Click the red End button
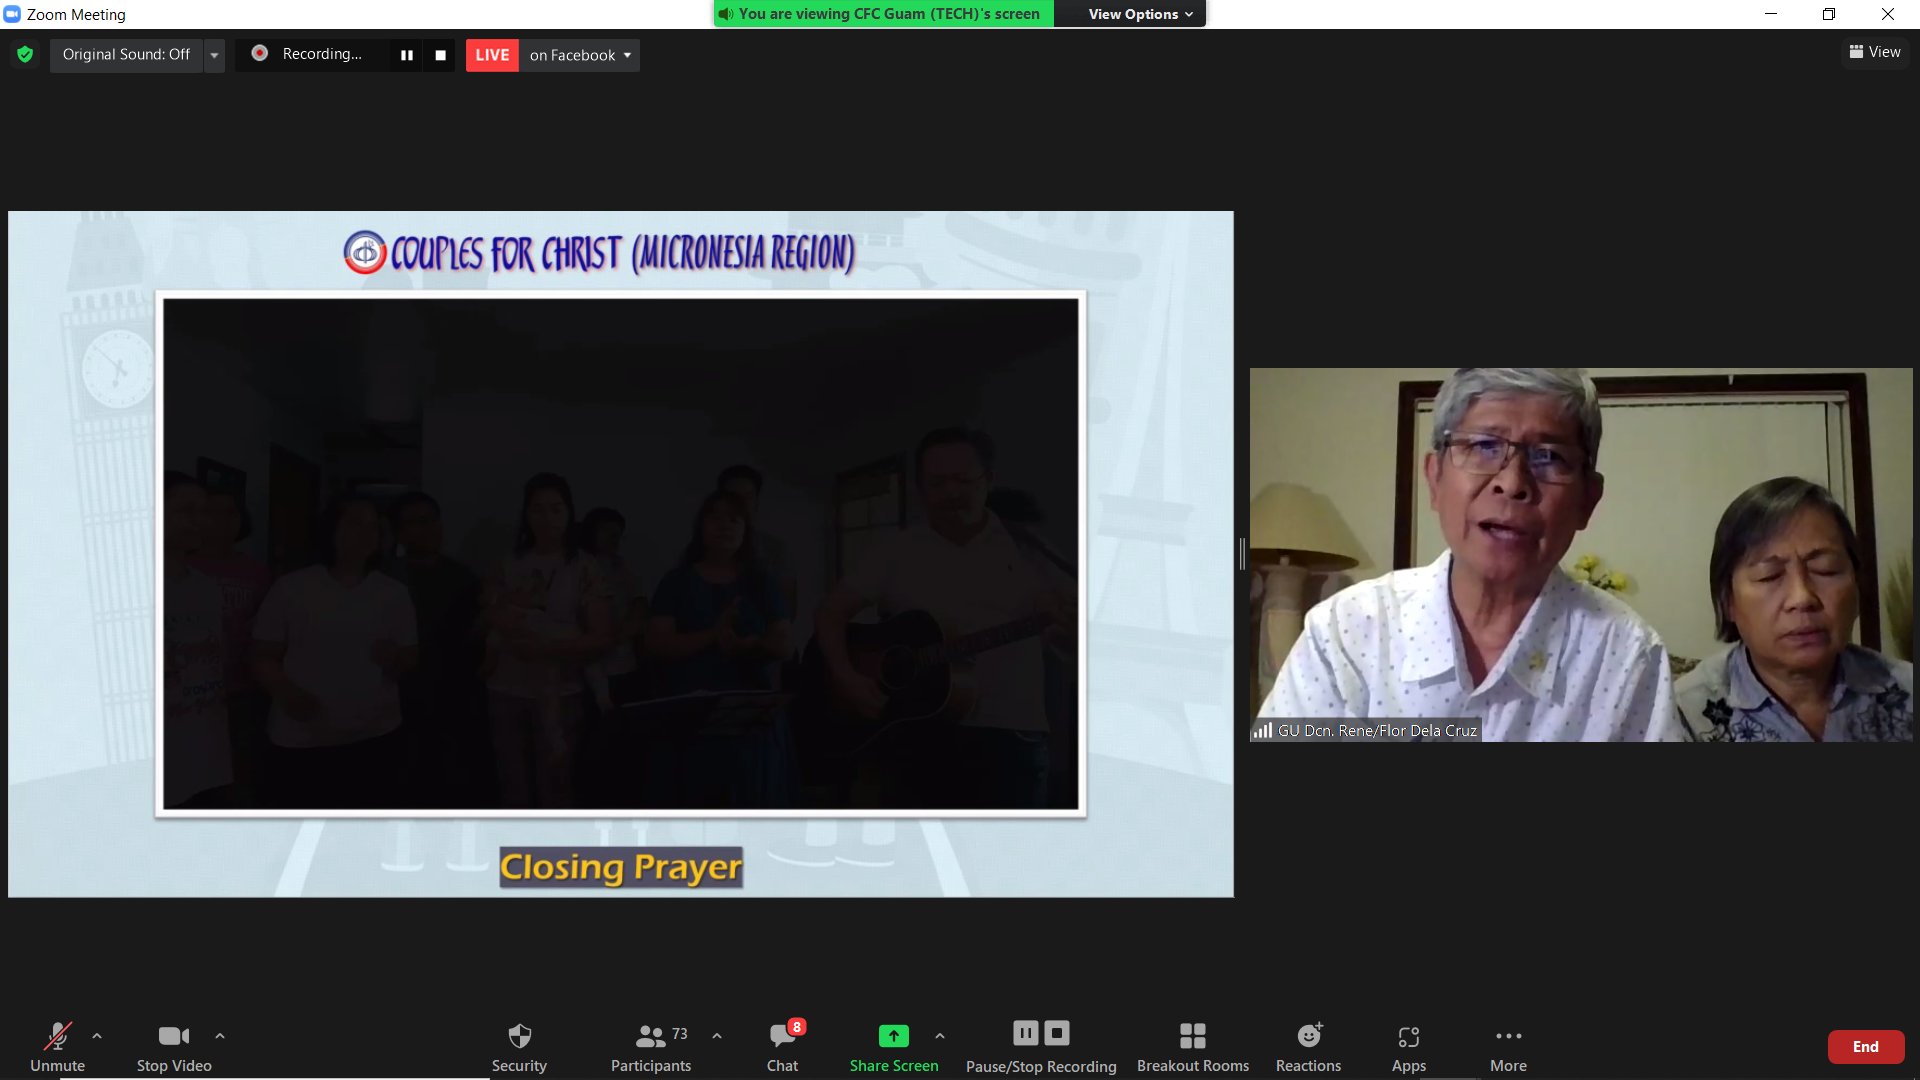 coord(1866,1047)
